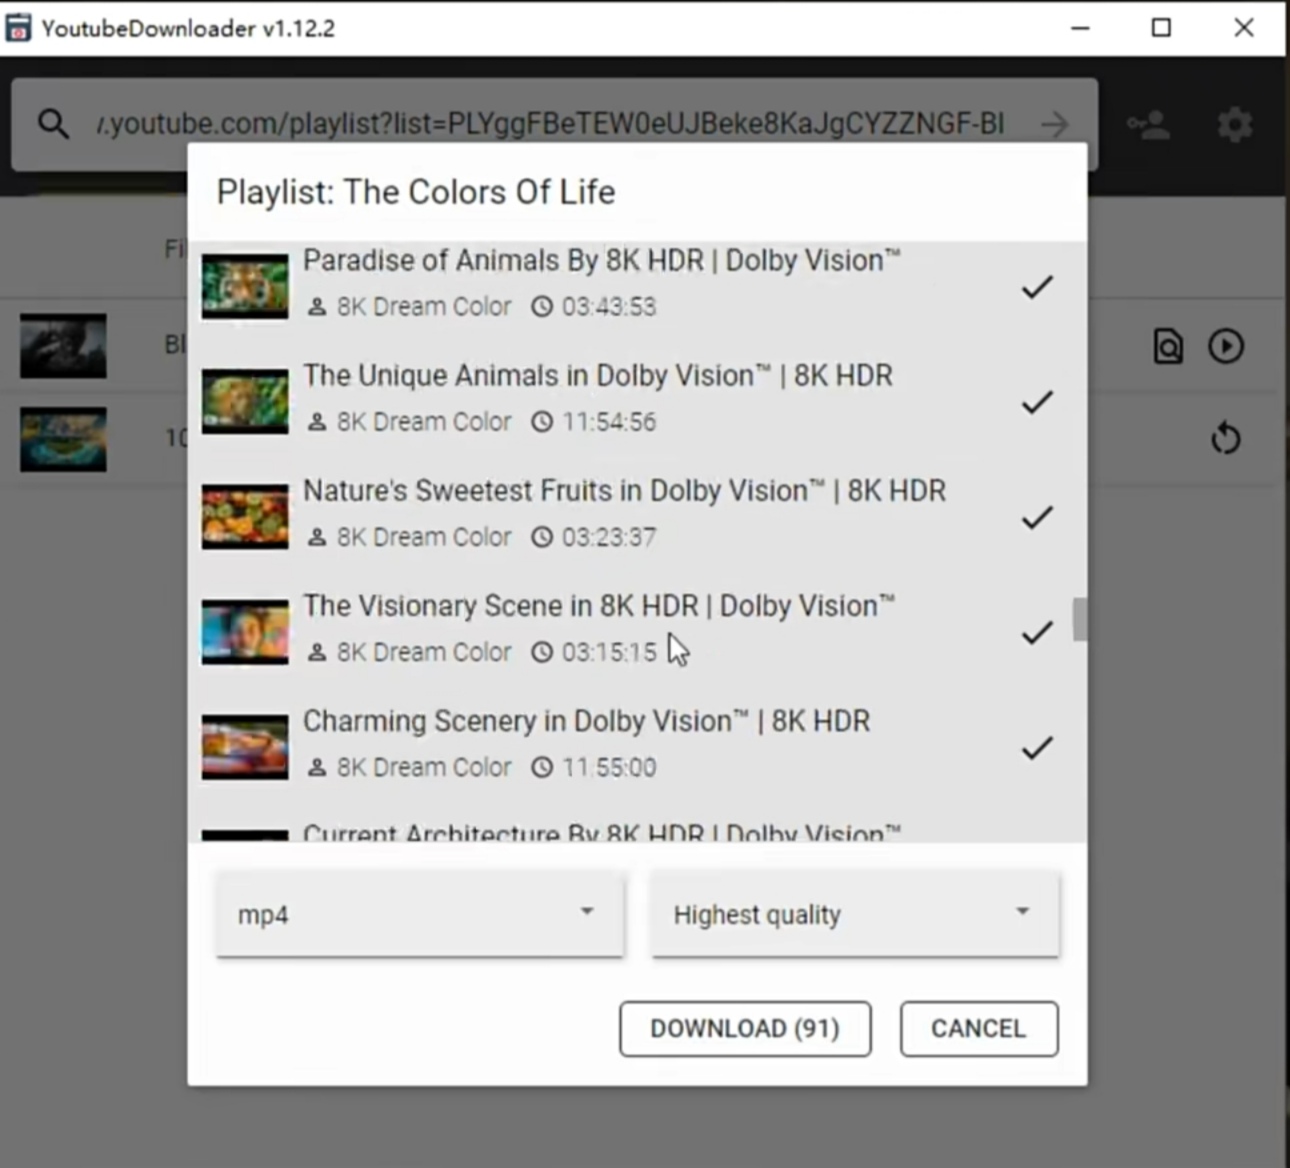Select the Charming Scenery video thumbnail
The height and width of the screenshot is (1168, 1290).
coord(245,747)
